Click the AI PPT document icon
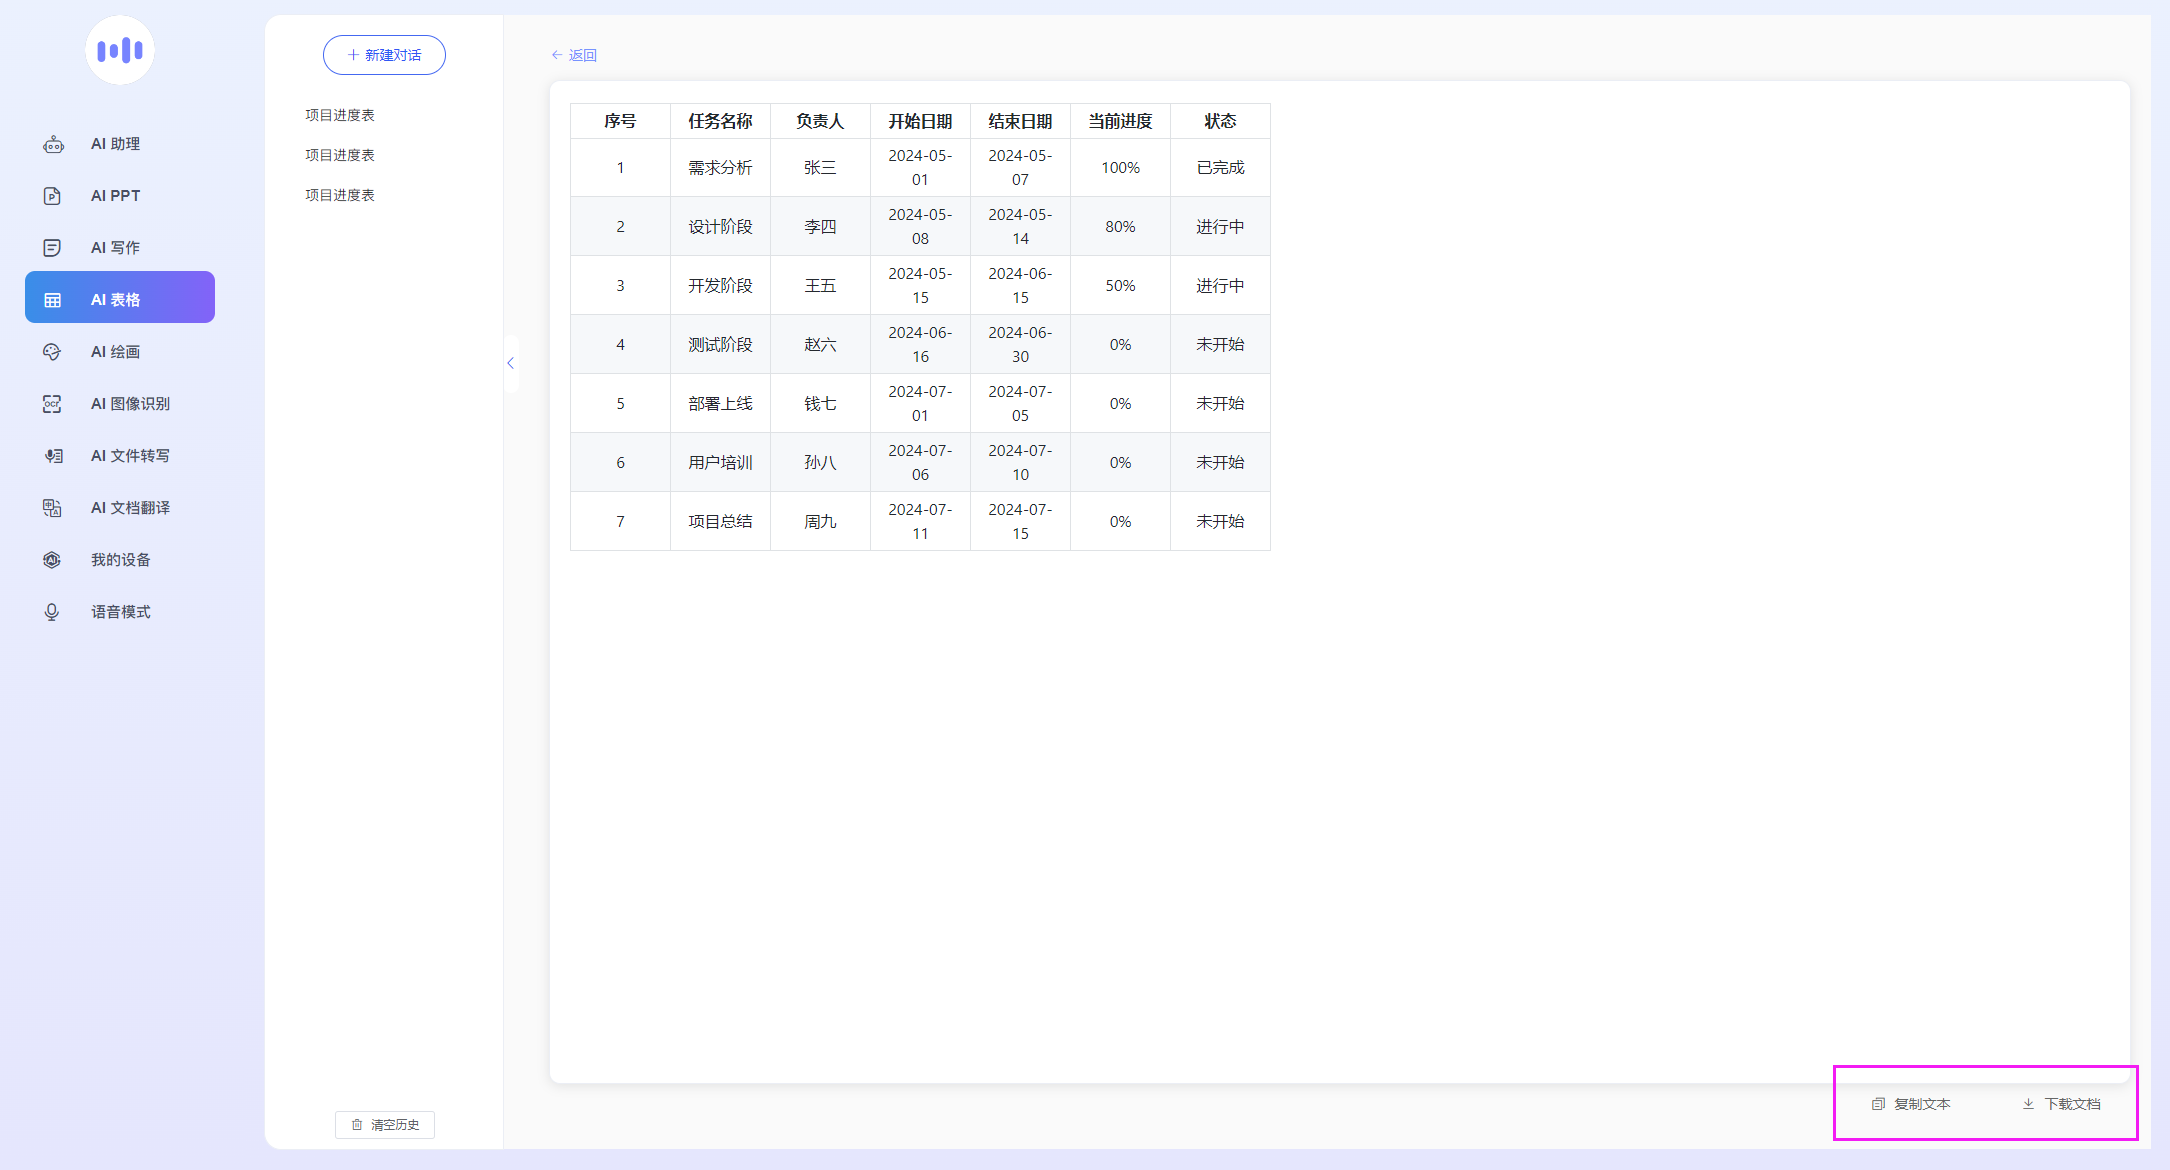This screenshot has width=2170, height=1170. point(53,196)
